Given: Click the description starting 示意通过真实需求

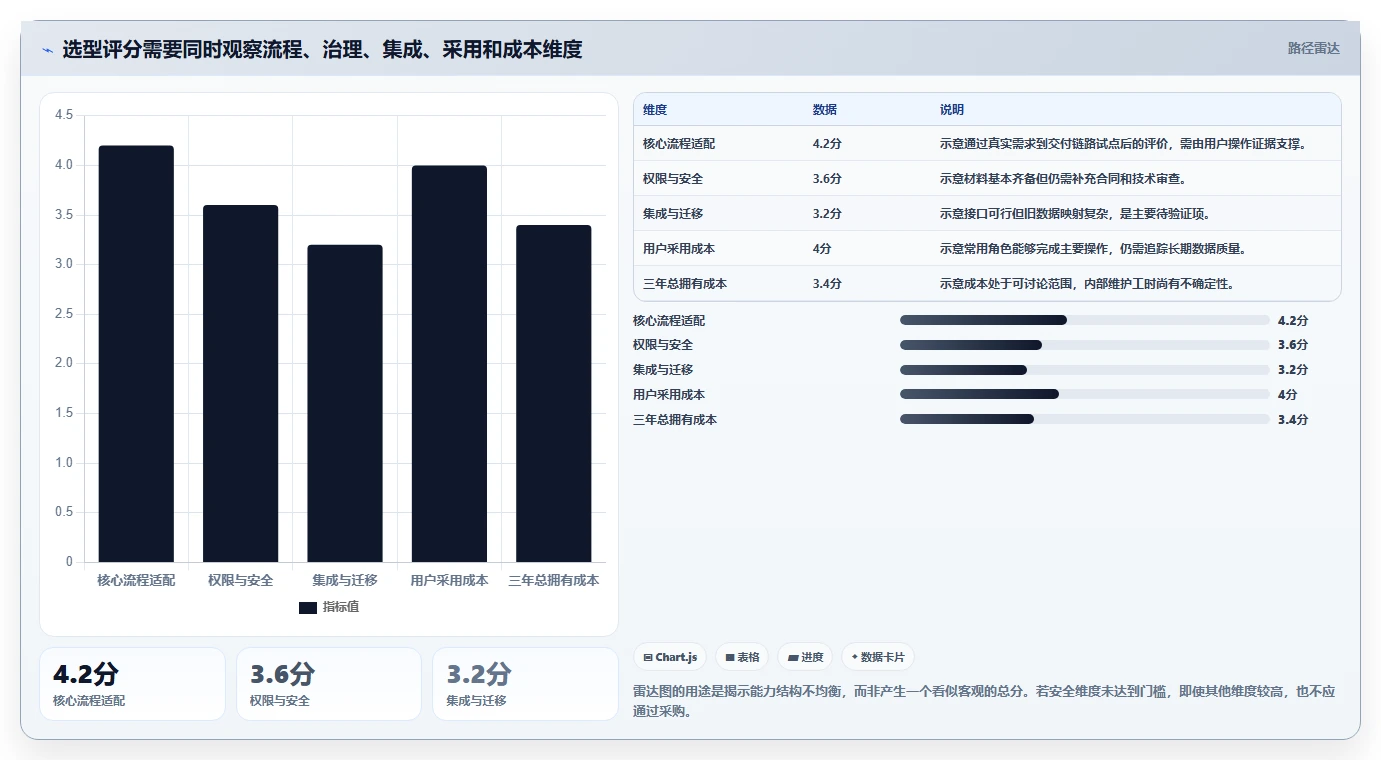Looking at the screenshot, I should [1123, 144].
